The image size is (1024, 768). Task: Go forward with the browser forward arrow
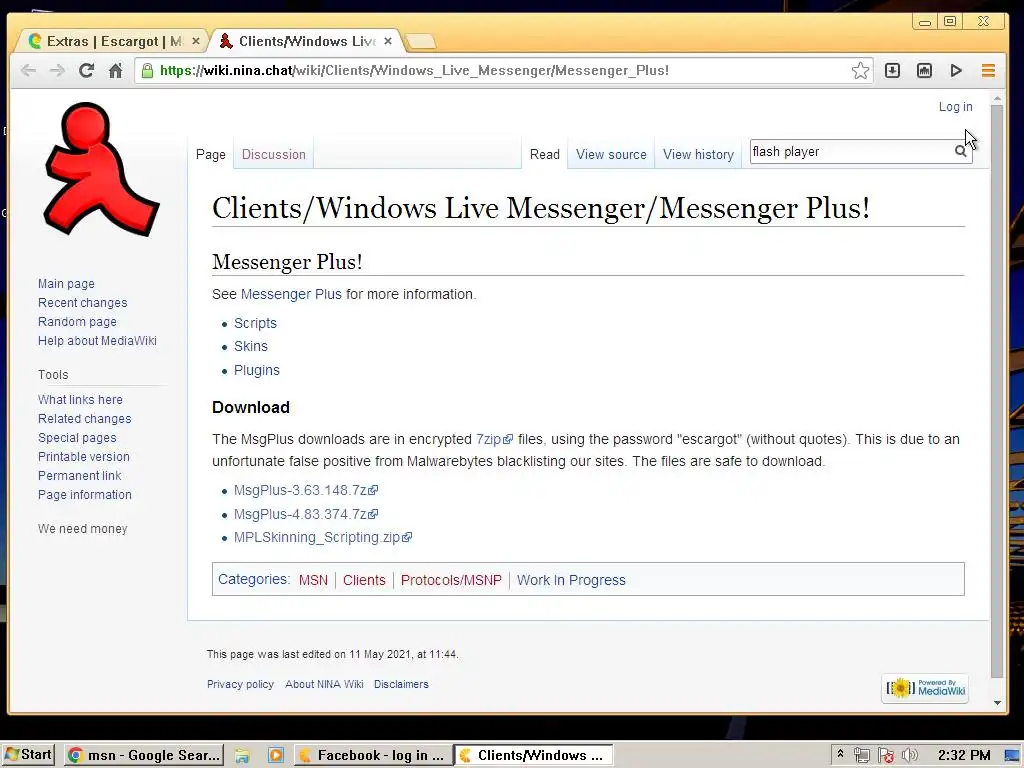57,71
